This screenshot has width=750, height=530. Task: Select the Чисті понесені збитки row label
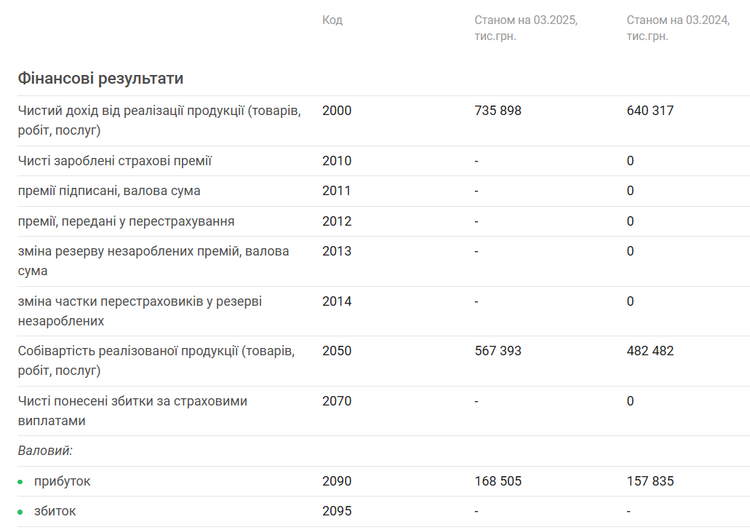point(132,410)
